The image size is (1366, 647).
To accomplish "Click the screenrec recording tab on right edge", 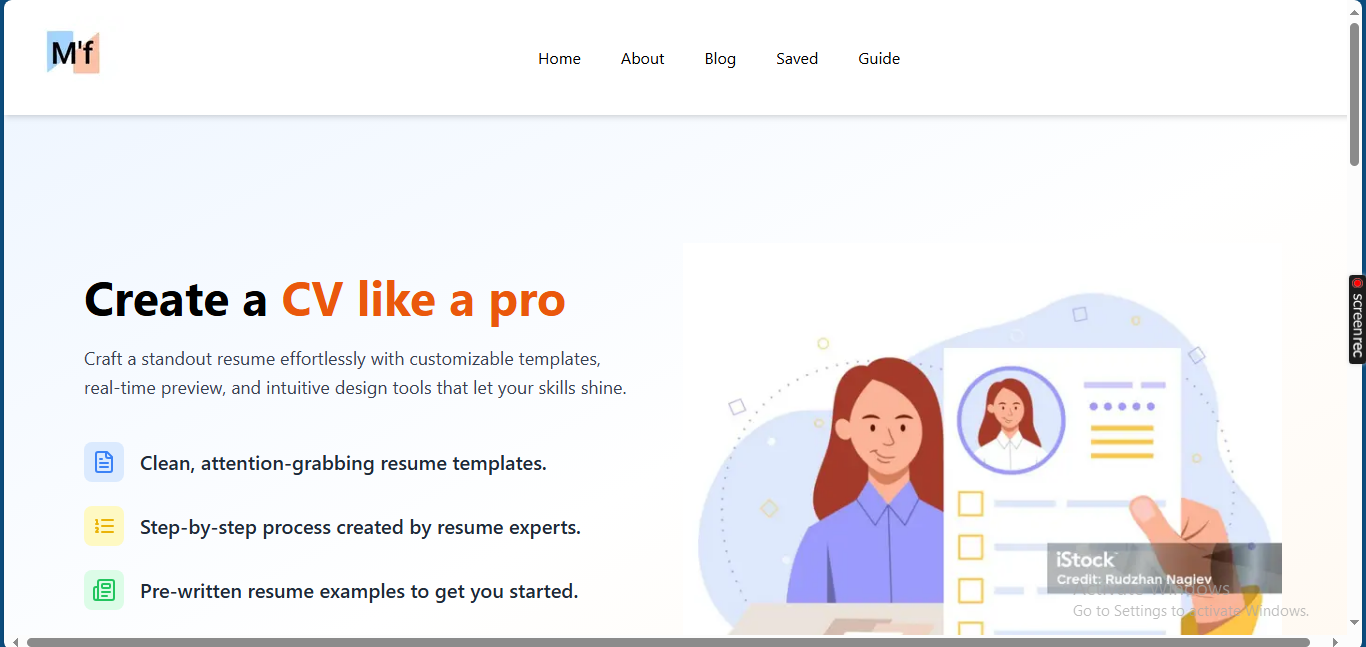I will point(1357,319).
